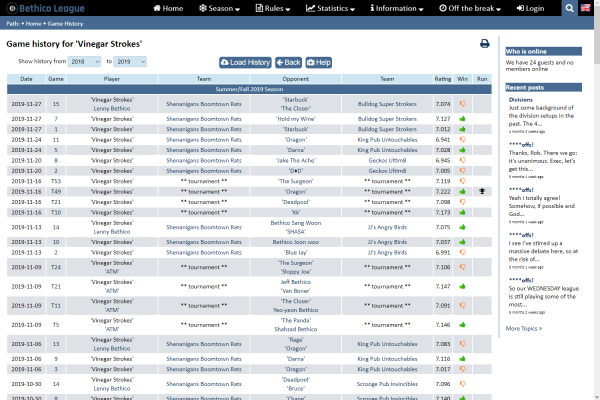The width and height of the screenshot is (600, 400).
Task: Click the printer icon
Action: [485, 44]
